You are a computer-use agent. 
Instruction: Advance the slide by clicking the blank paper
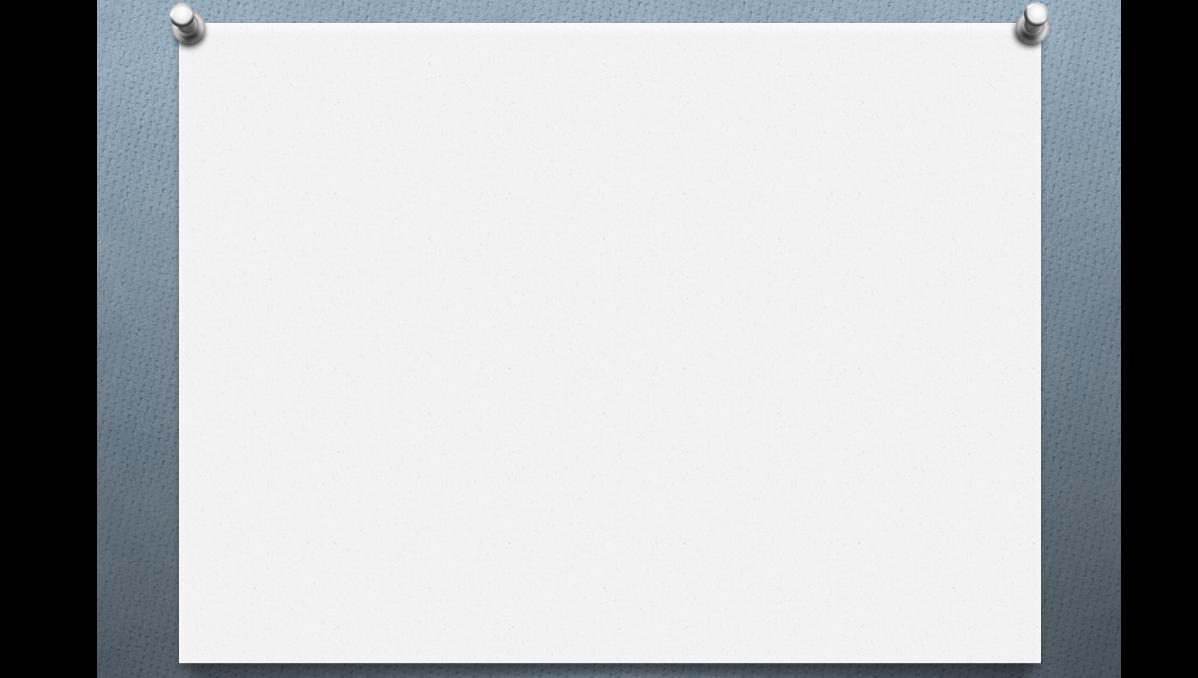pos(610,342)
